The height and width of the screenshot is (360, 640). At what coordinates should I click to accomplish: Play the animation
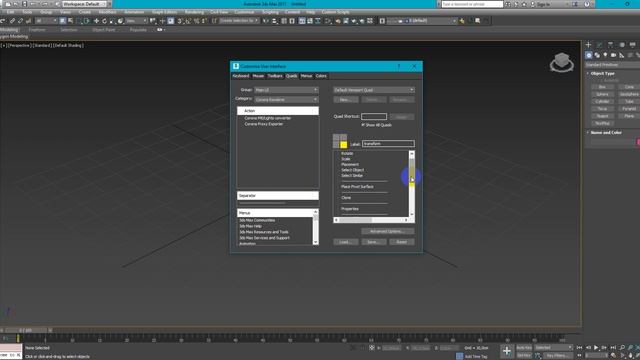tap(596, 348)
